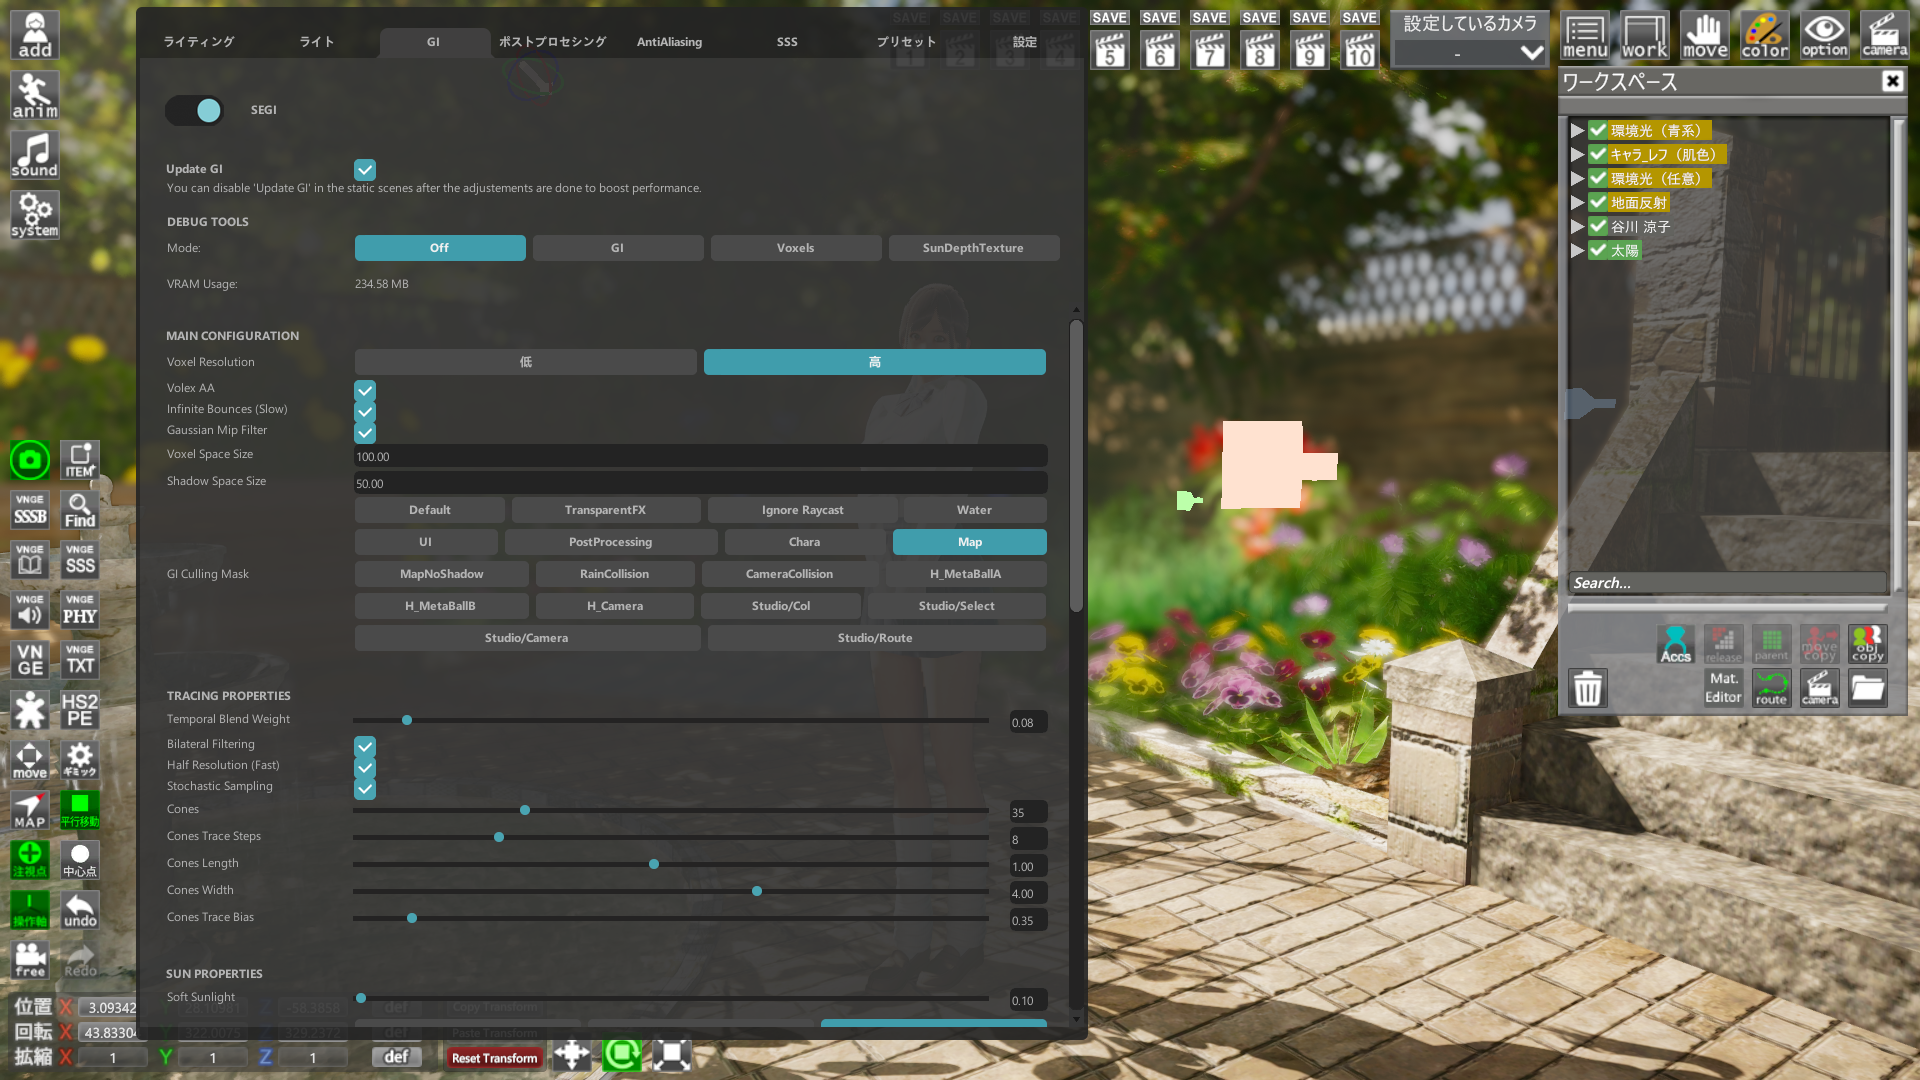Expand the 太陽 tree item
The height and width of the screenshot is (1080, 1920).
tap(1577, 251)
